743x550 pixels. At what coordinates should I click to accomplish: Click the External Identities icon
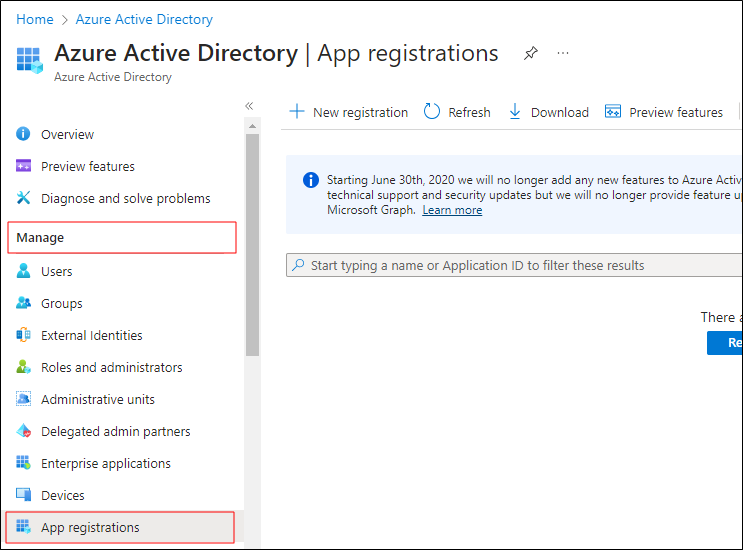click(x=23, y=335)
